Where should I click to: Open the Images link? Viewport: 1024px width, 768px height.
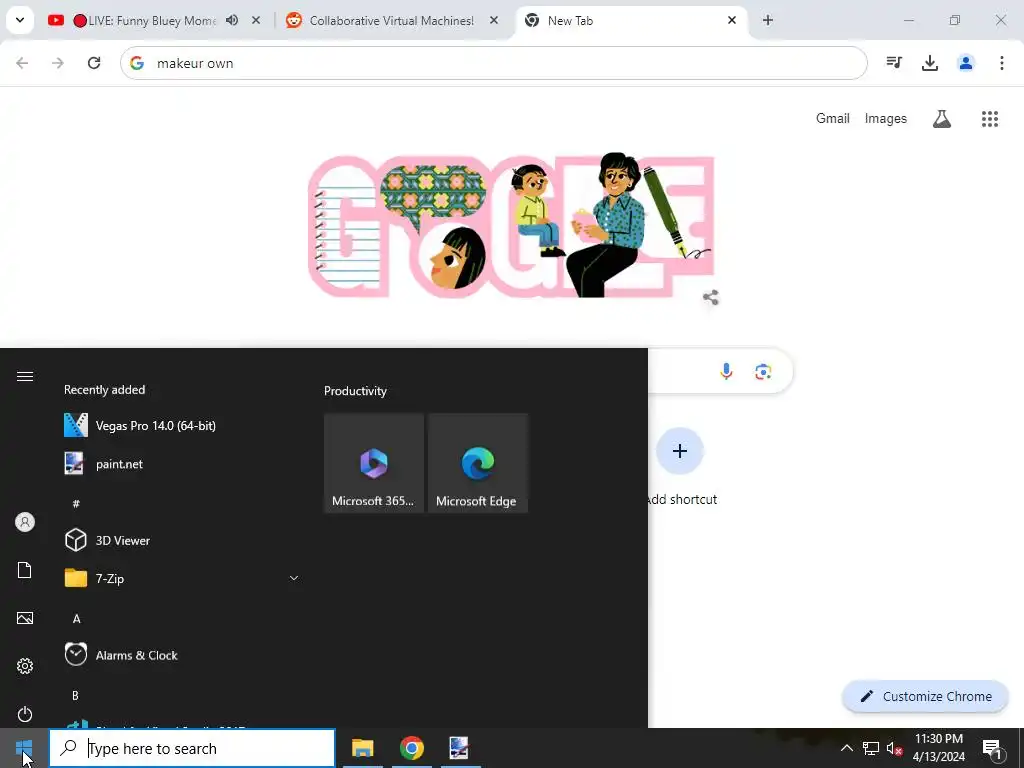tap(886, 119)
